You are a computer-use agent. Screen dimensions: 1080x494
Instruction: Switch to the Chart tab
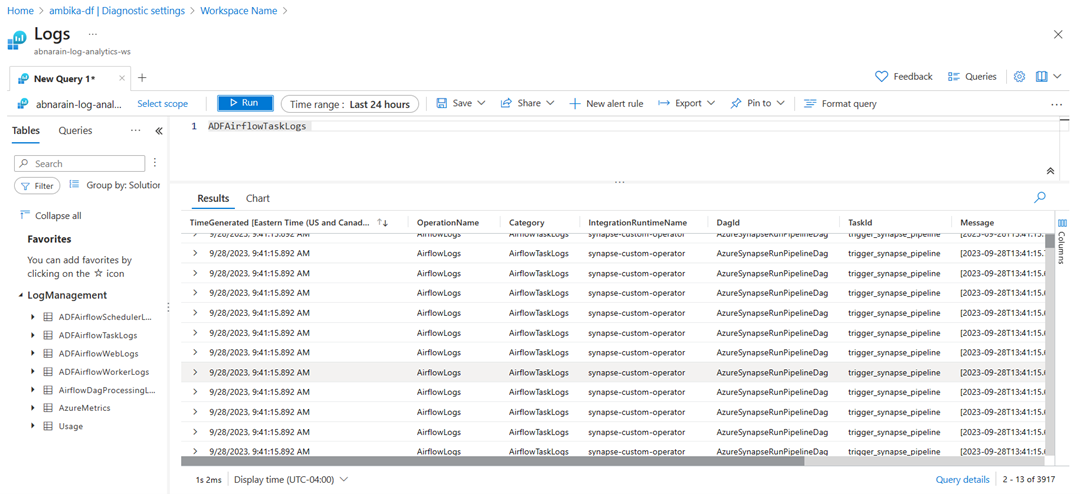click(x=257, y=198)
